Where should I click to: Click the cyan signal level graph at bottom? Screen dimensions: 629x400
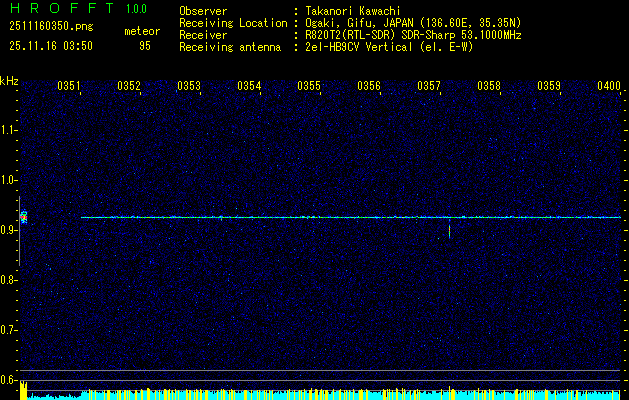coord(320,394)
